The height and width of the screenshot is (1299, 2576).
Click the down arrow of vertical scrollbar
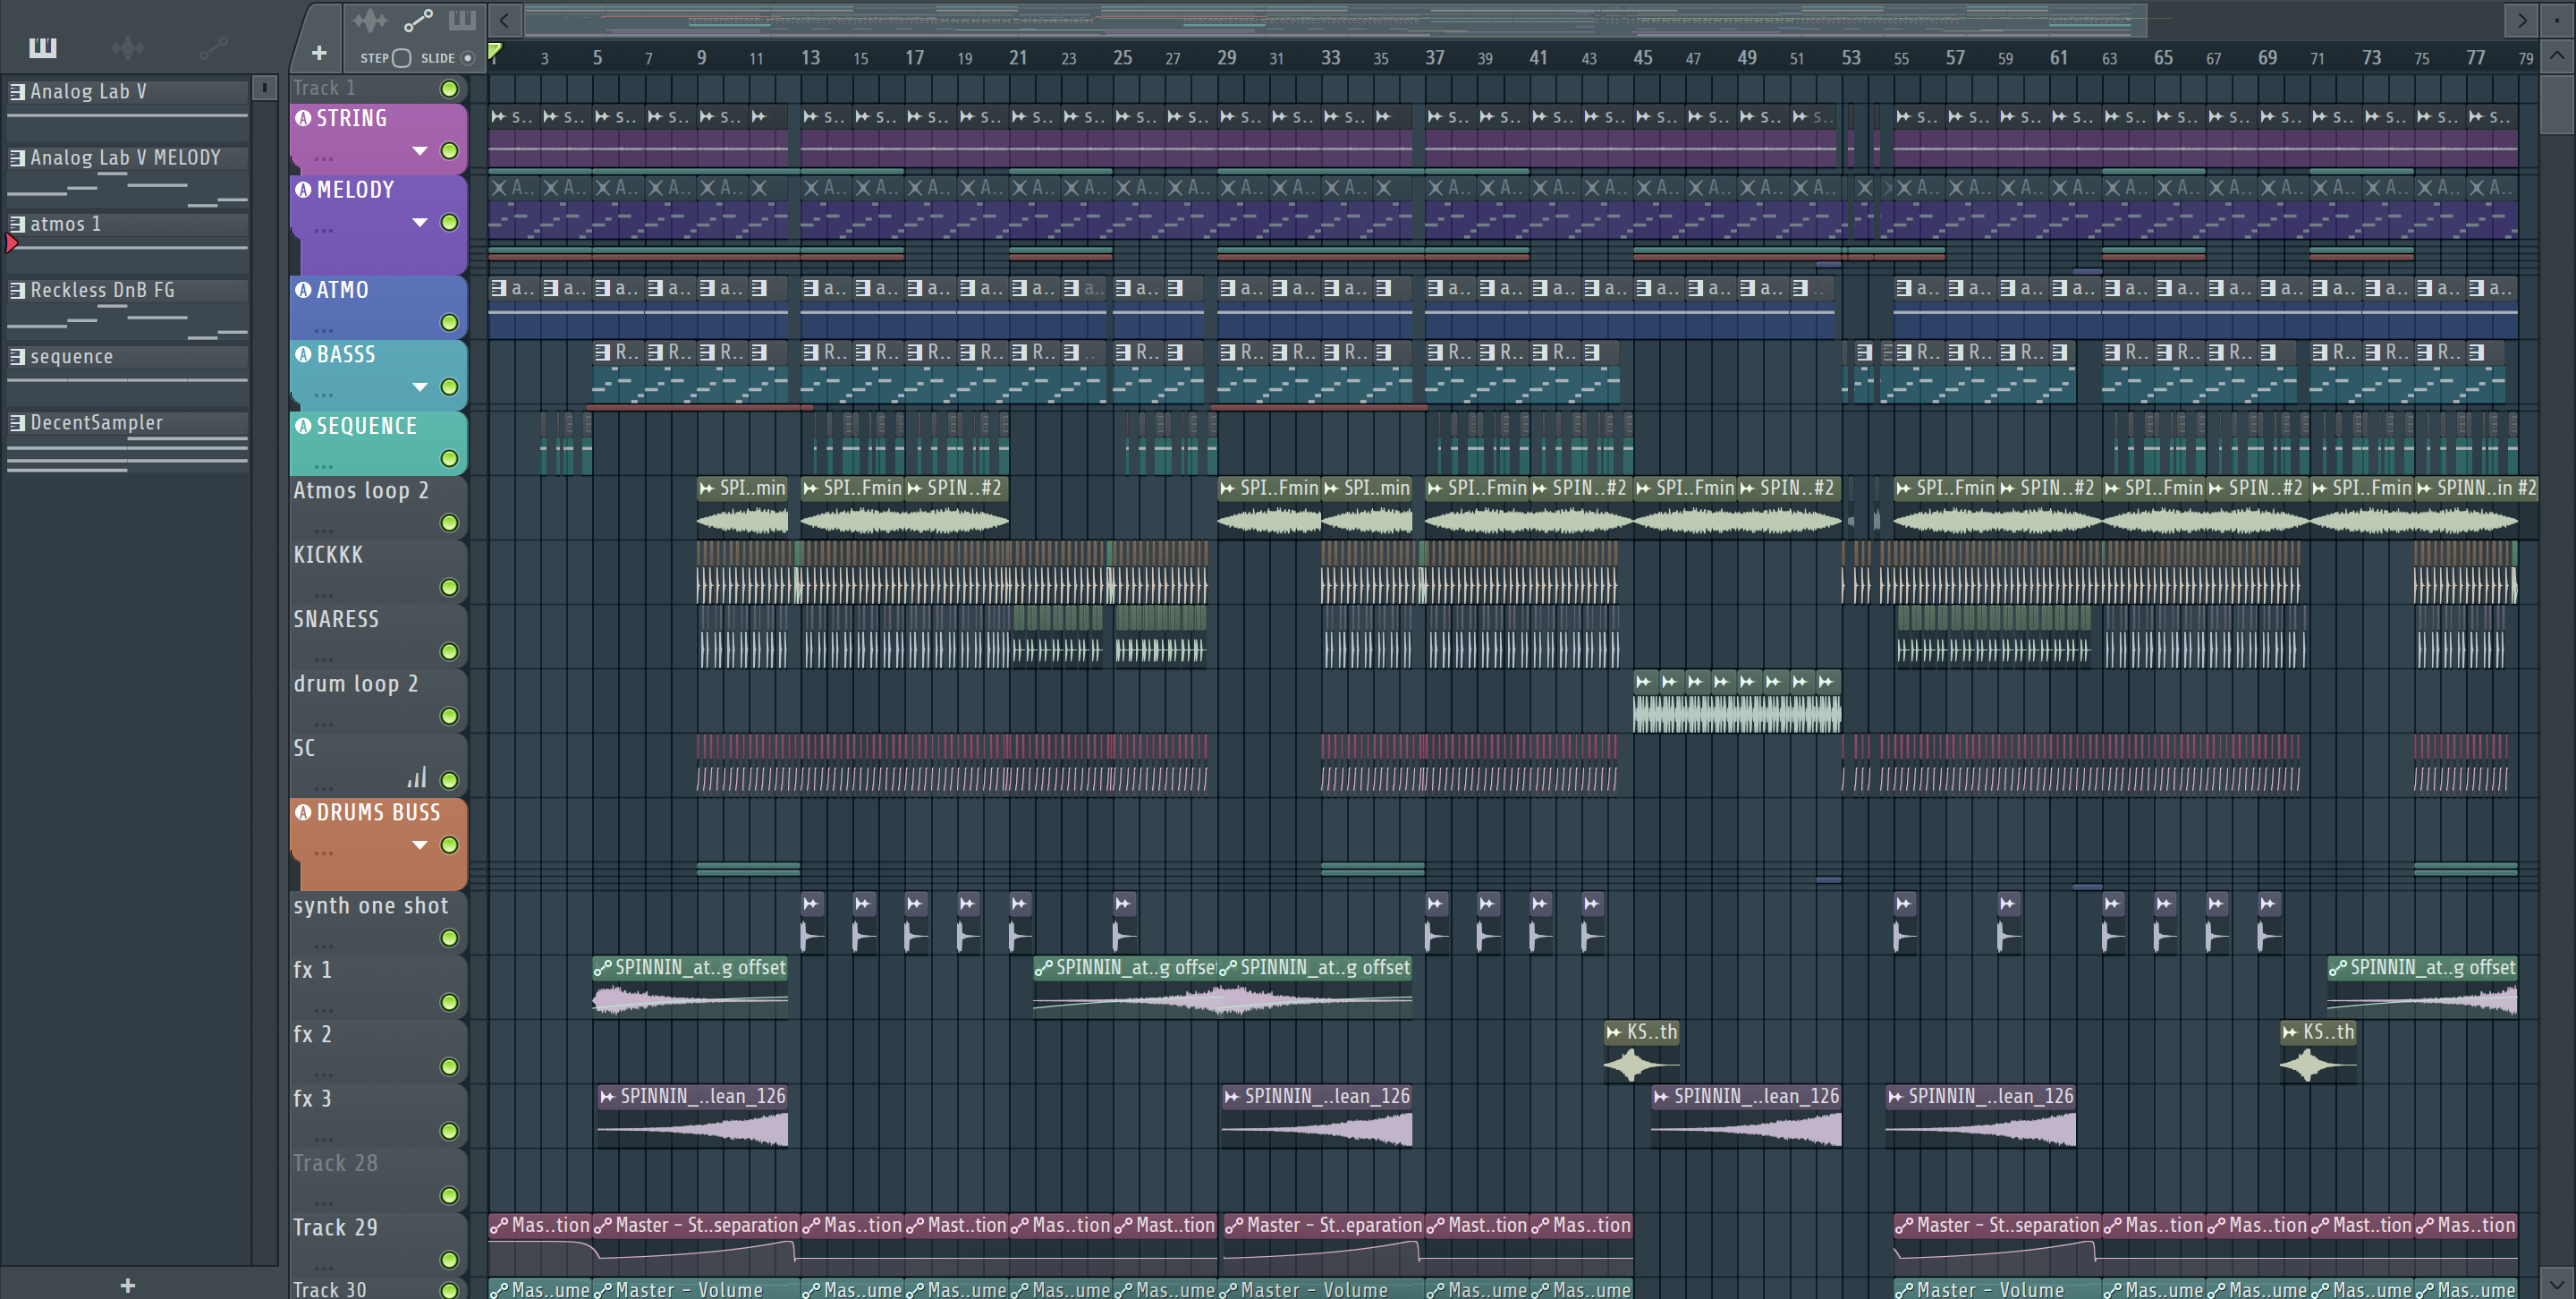(x=2557, y=1282)
